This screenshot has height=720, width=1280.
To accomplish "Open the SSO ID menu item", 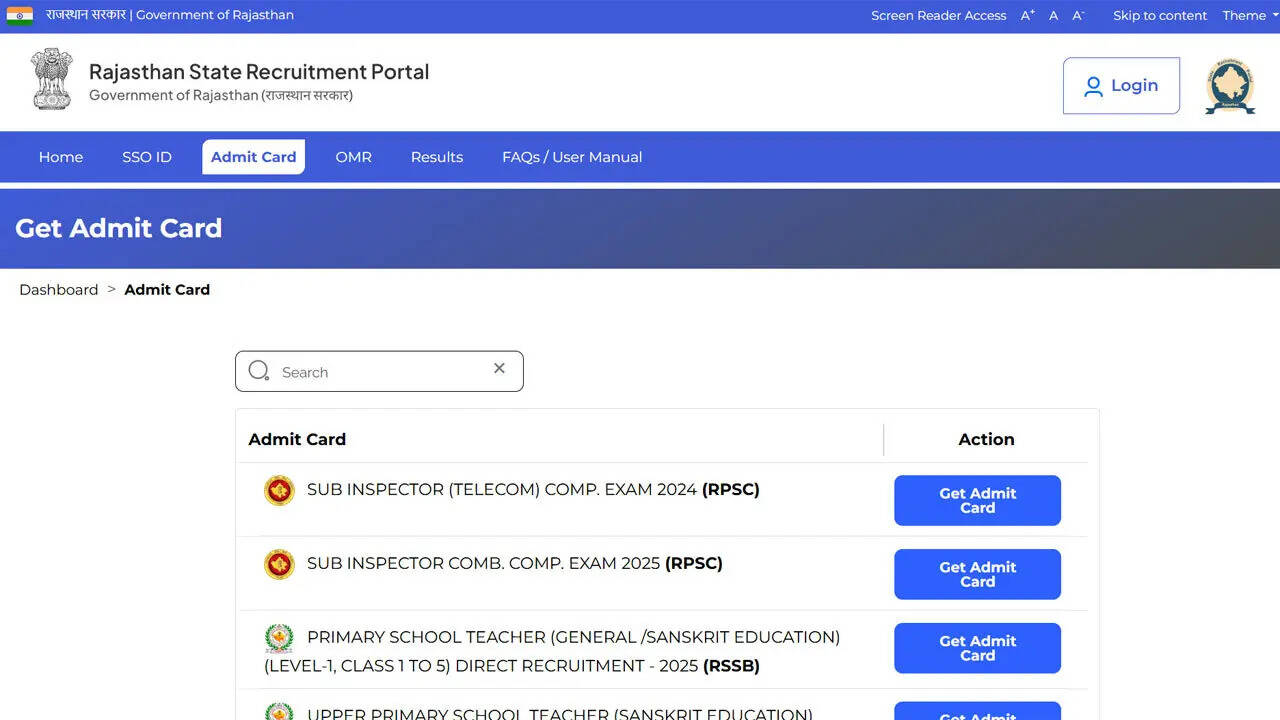I will pyautogui.click(x=147, y=157).
